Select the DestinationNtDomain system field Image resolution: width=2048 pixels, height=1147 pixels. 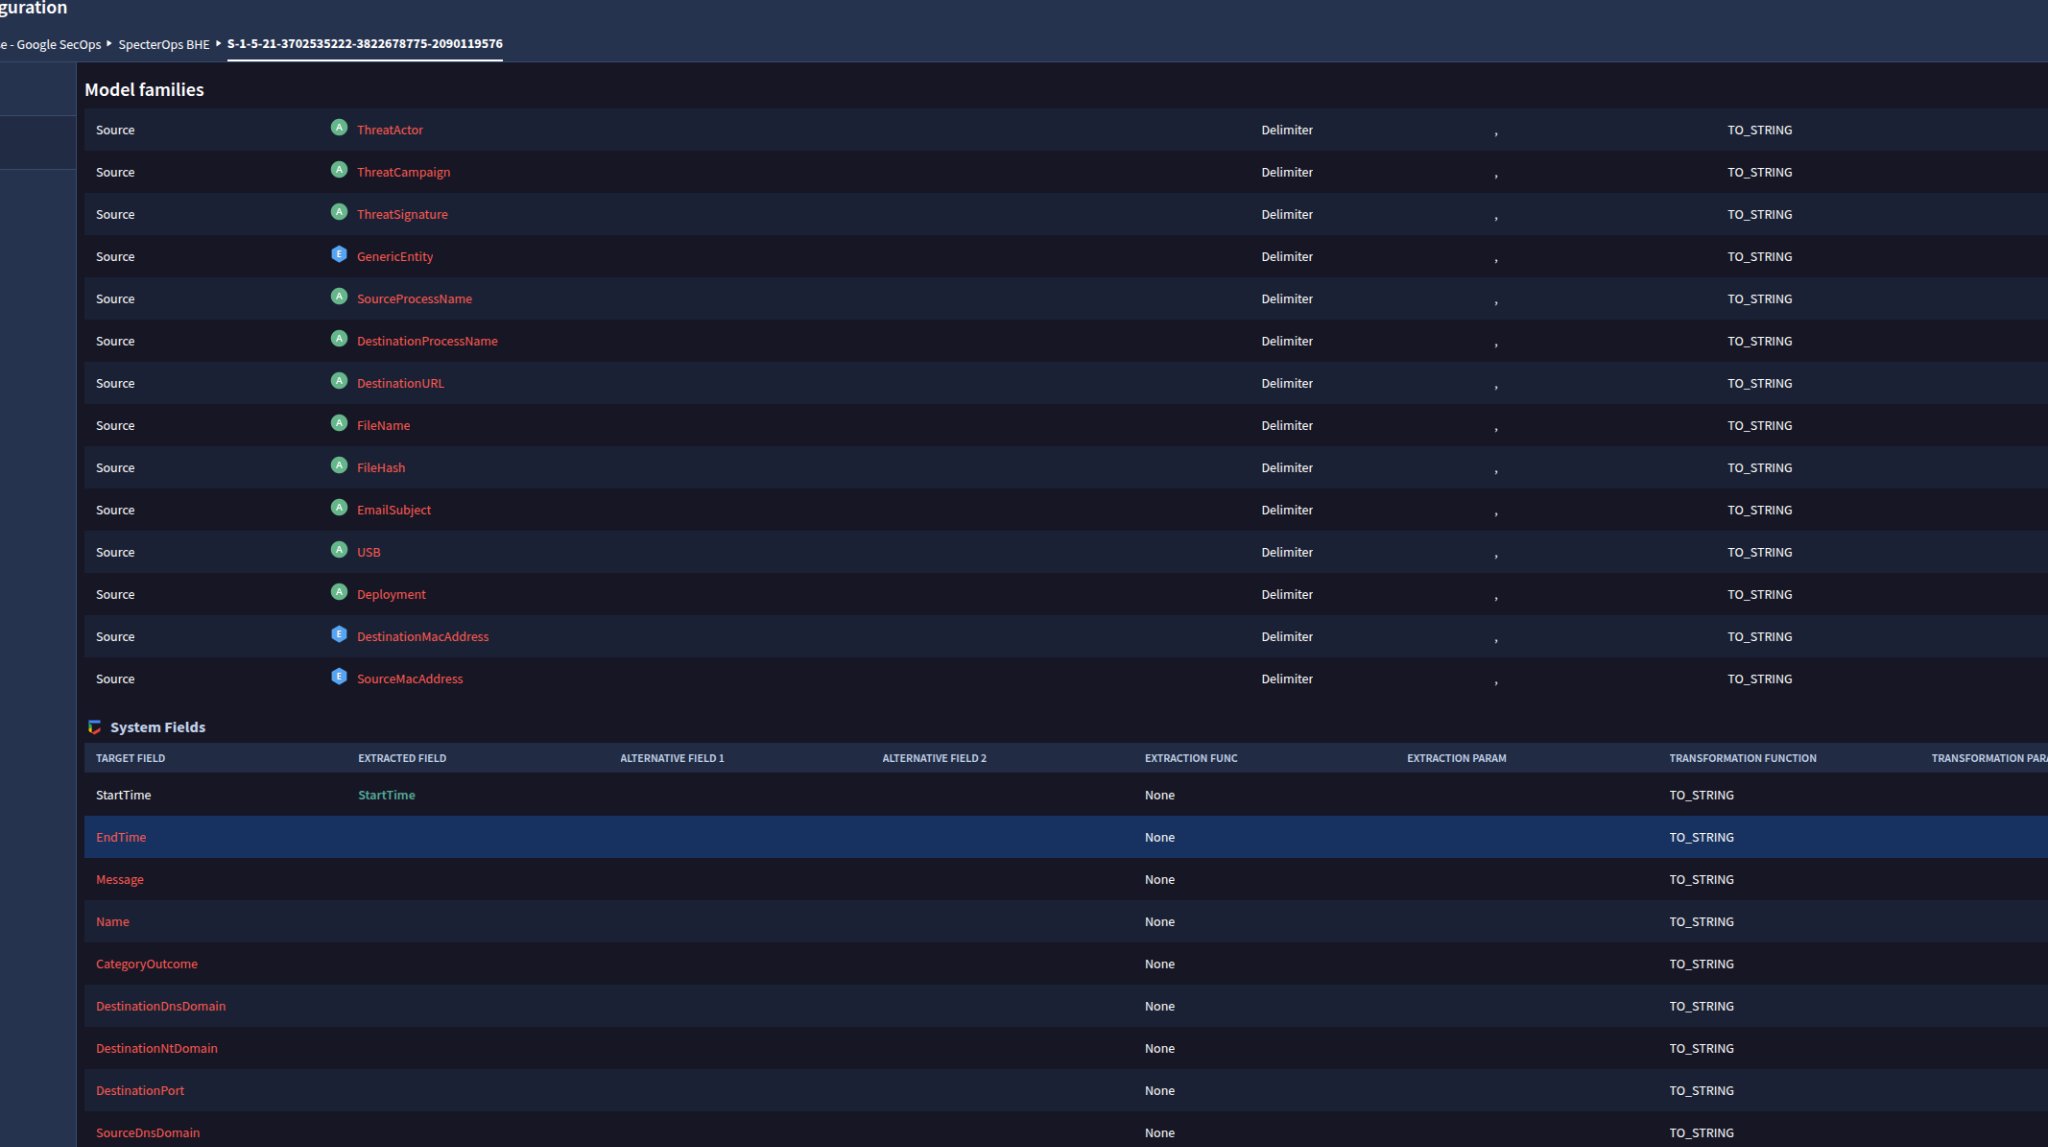[157, 1048]
